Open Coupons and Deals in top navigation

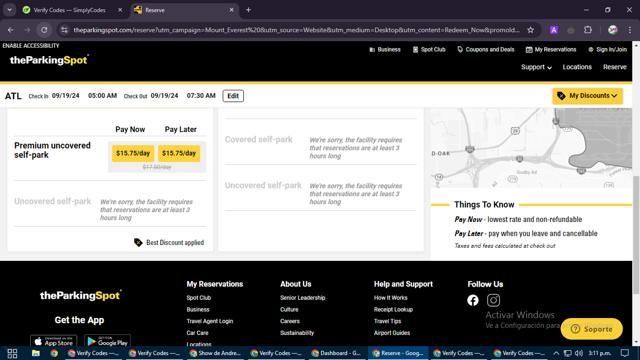tap(486, 49)
